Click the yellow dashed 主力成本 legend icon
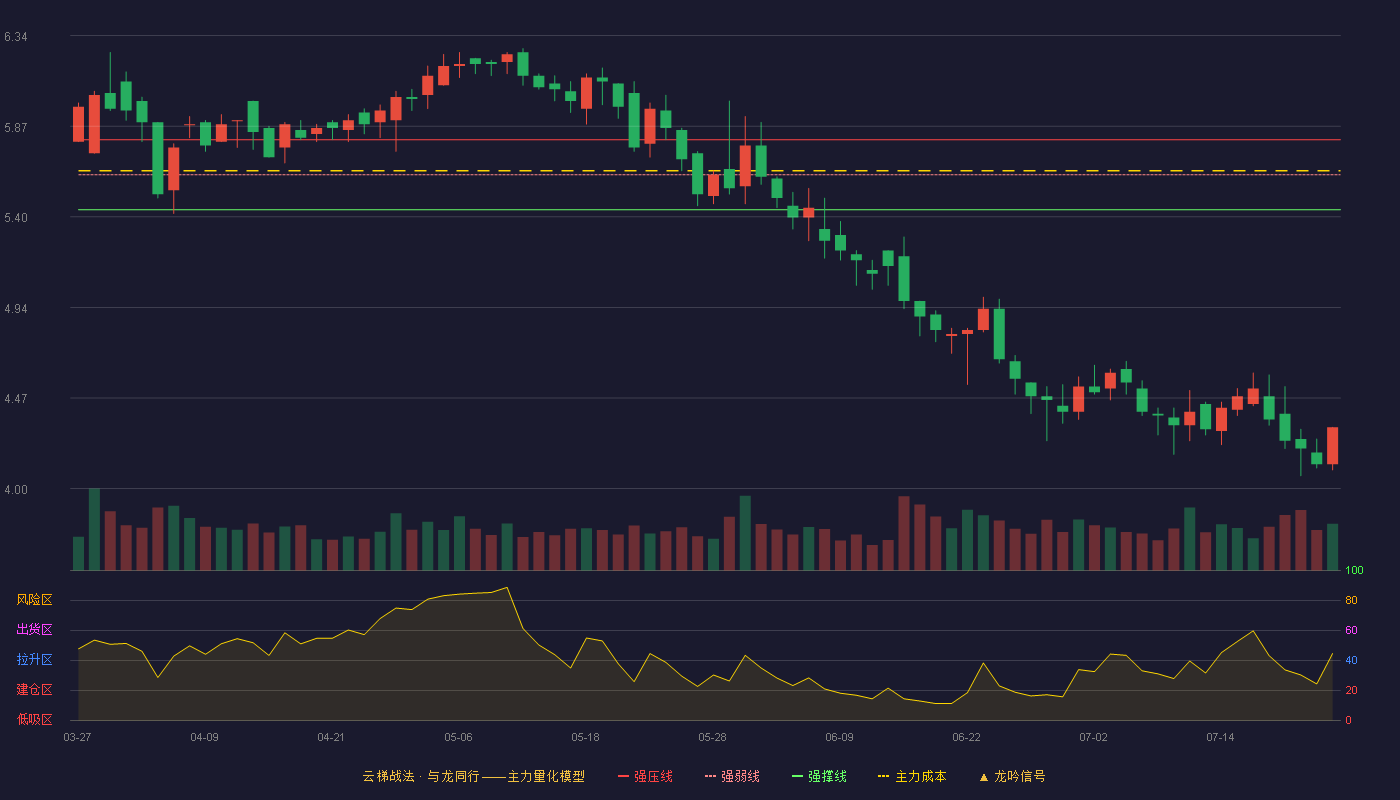This screenshot has width=1400, height=800. (884, 776)
